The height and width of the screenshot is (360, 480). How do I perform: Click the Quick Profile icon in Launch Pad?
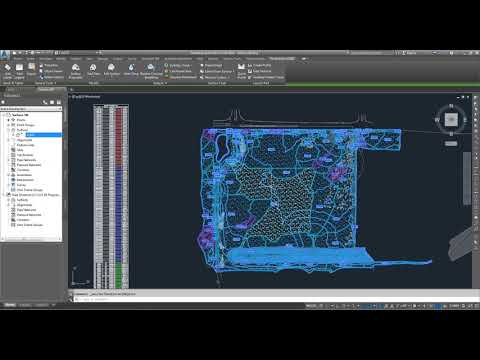pos(241,67)
